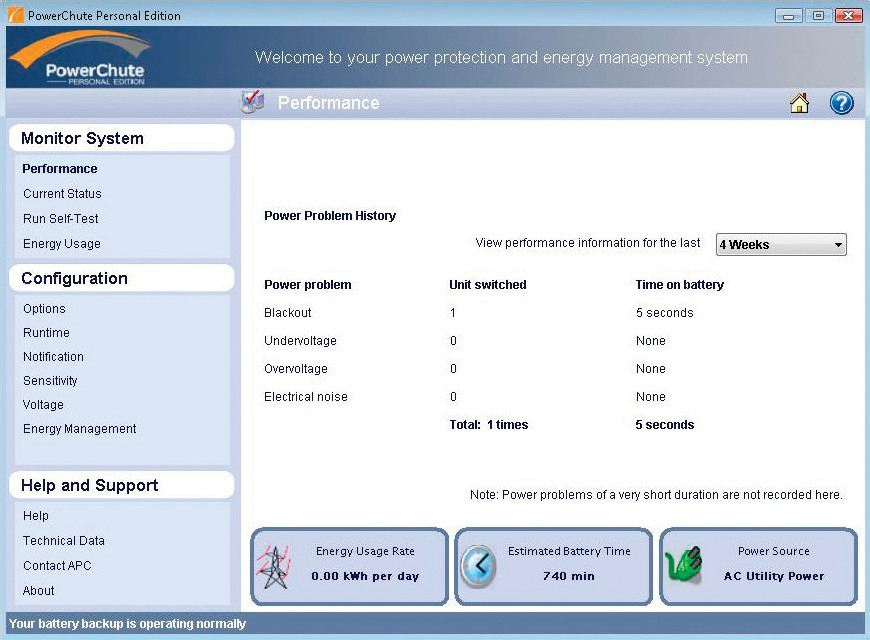Click the Energy Usage Rate panel
The image size is (870, 640).
tap(350, 566)
